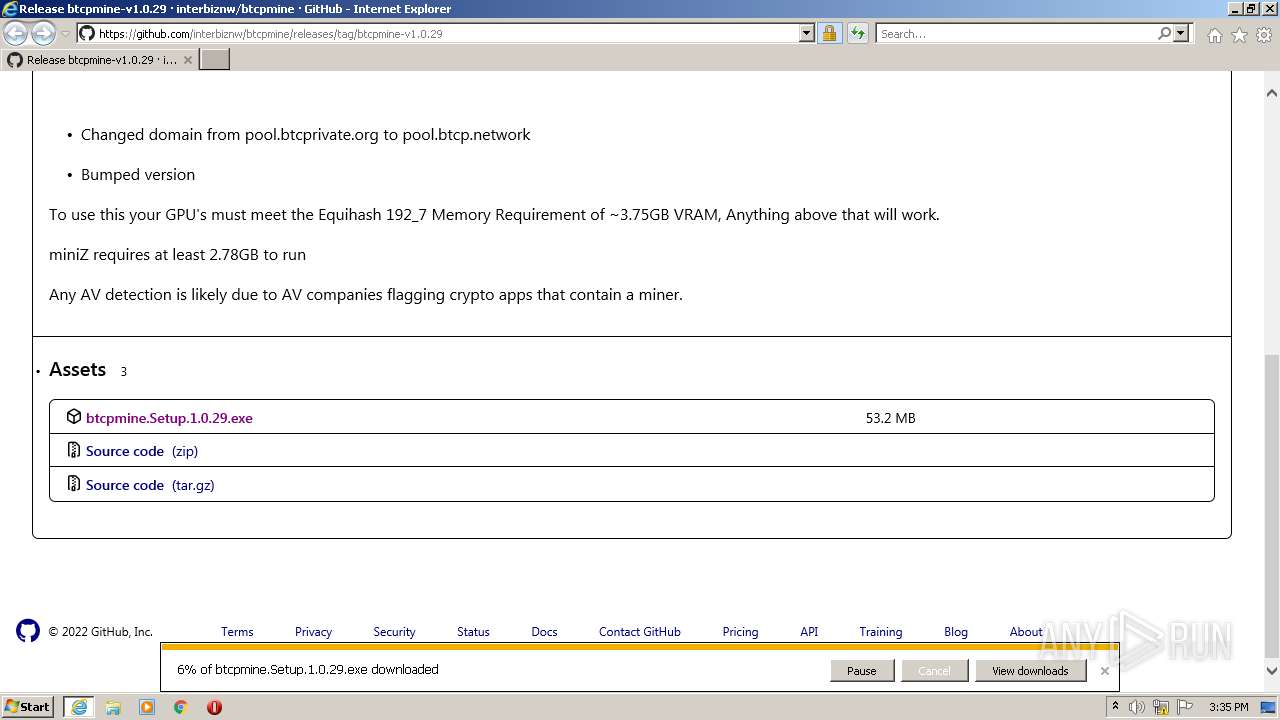The width and height of the screenshot is (1280, 720).
Task: Open File Explorer taskbar icon
Action: [x=113, y=707]
